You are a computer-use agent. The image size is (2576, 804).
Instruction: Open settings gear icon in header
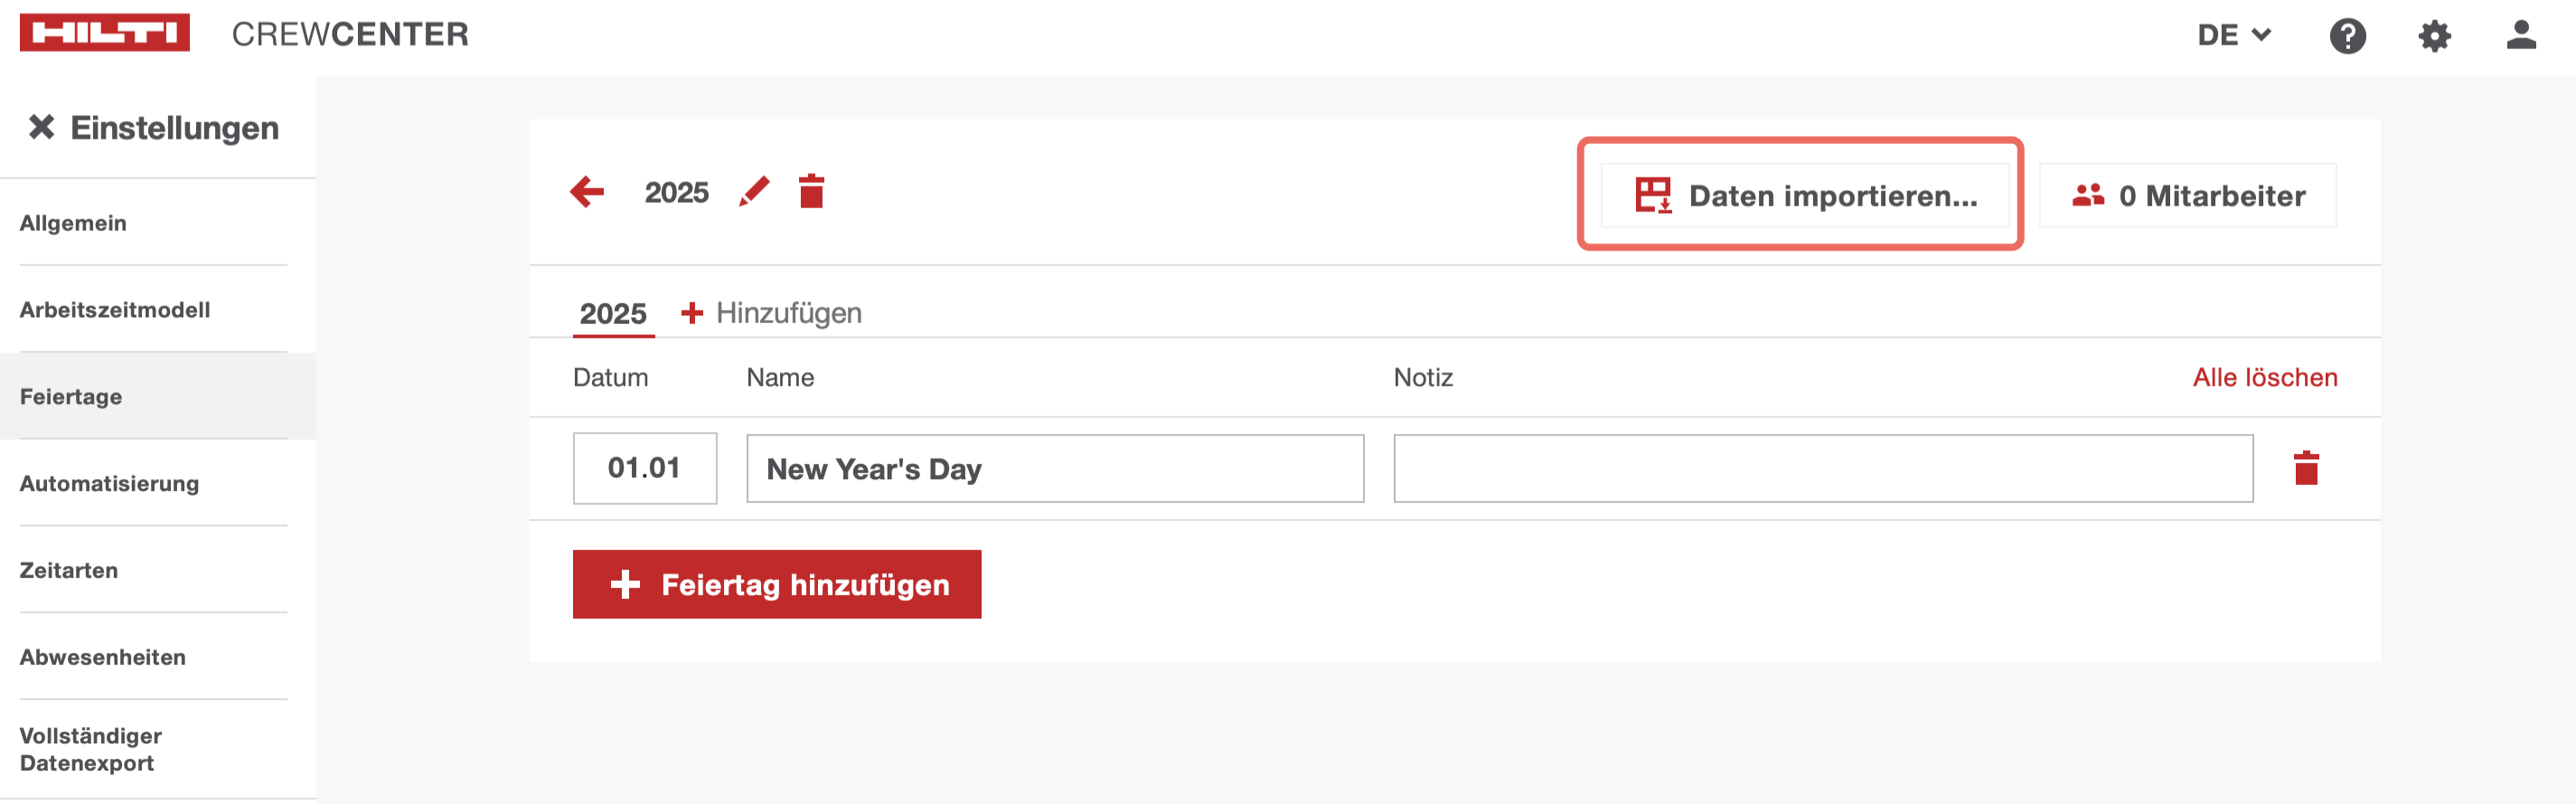point(2433,36)
